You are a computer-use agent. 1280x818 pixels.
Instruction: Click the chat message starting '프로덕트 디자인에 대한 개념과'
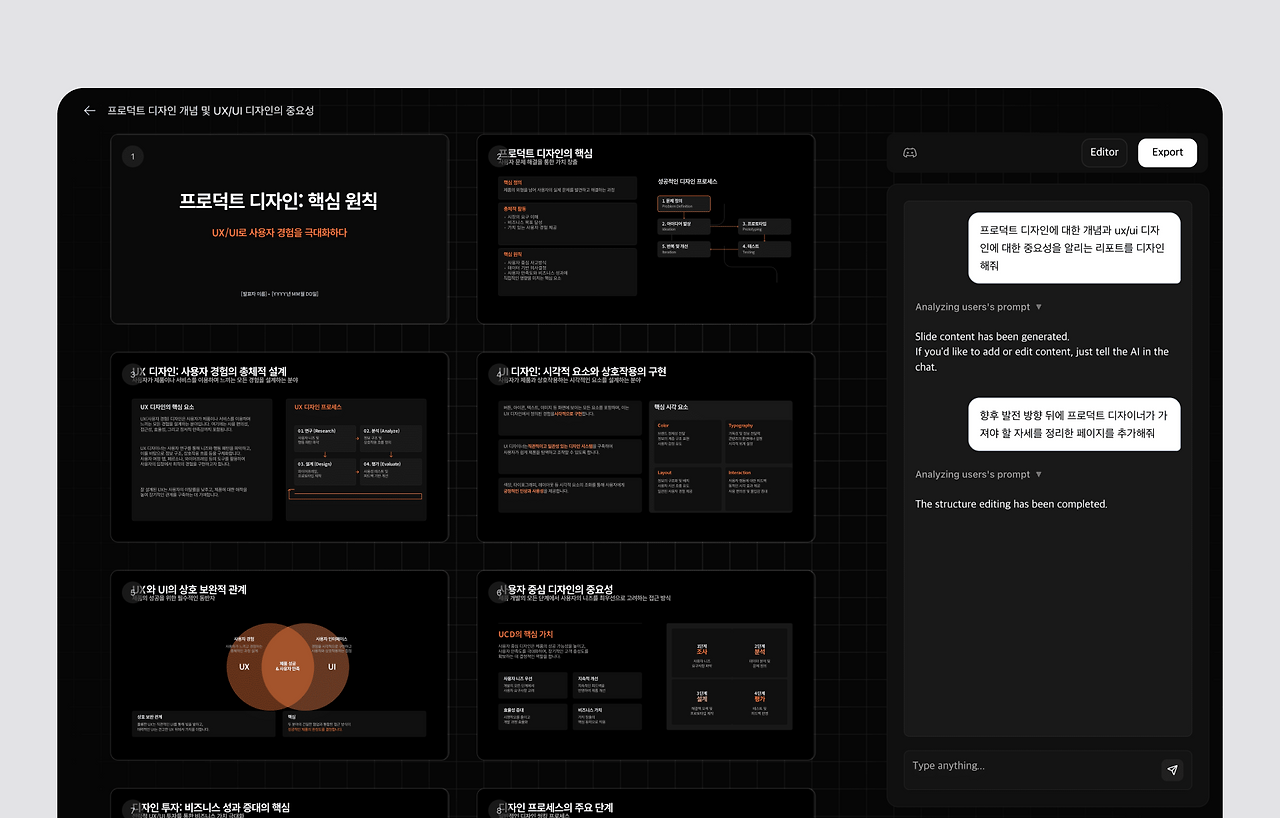coord(1074,248)
